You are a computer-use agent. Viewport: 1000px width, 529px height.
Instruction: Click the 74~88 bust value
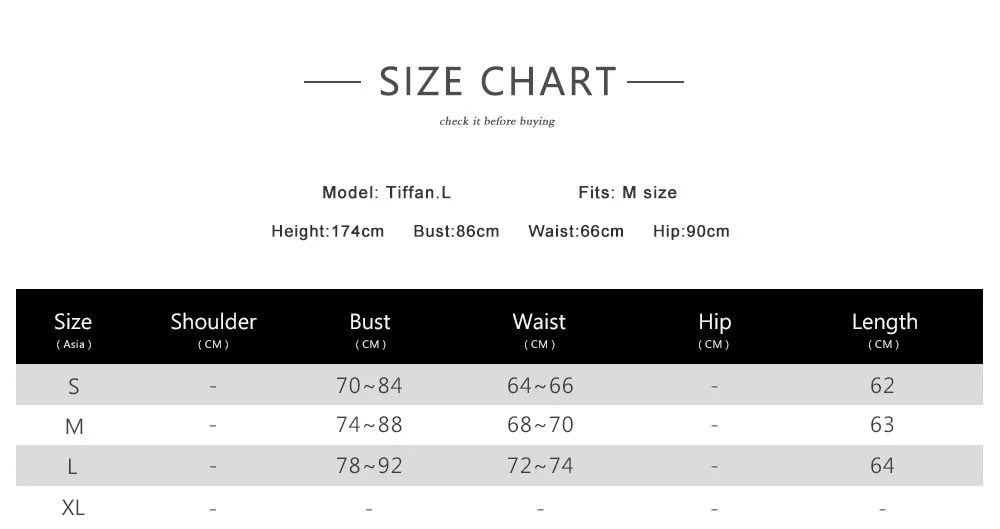[369, 425]
